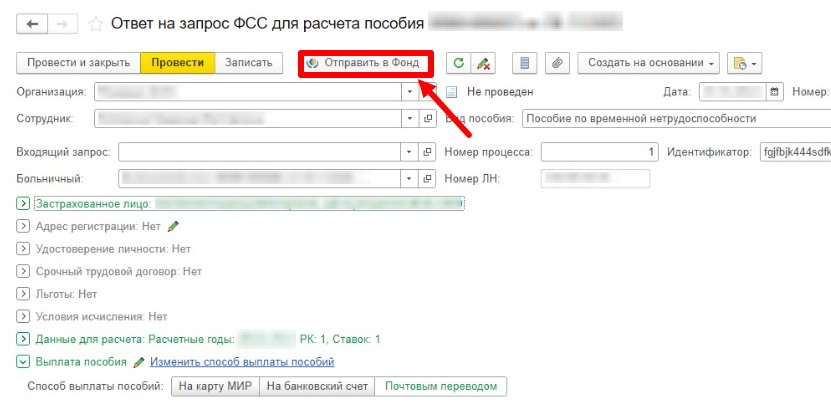Add document to favorites with star

pyautogui.click(x=95, y=24)
